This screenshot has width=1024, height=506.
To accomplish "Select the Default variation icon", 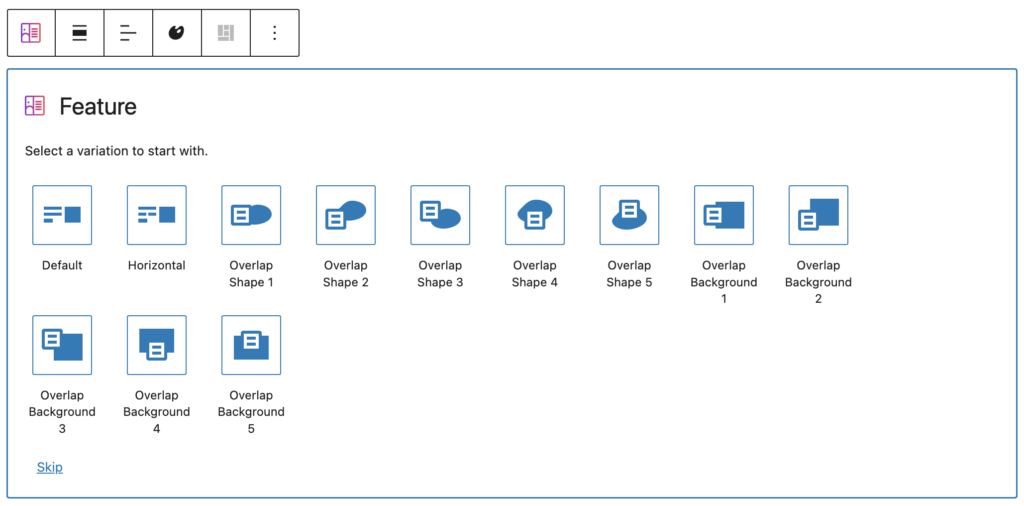I will (62, 215).
